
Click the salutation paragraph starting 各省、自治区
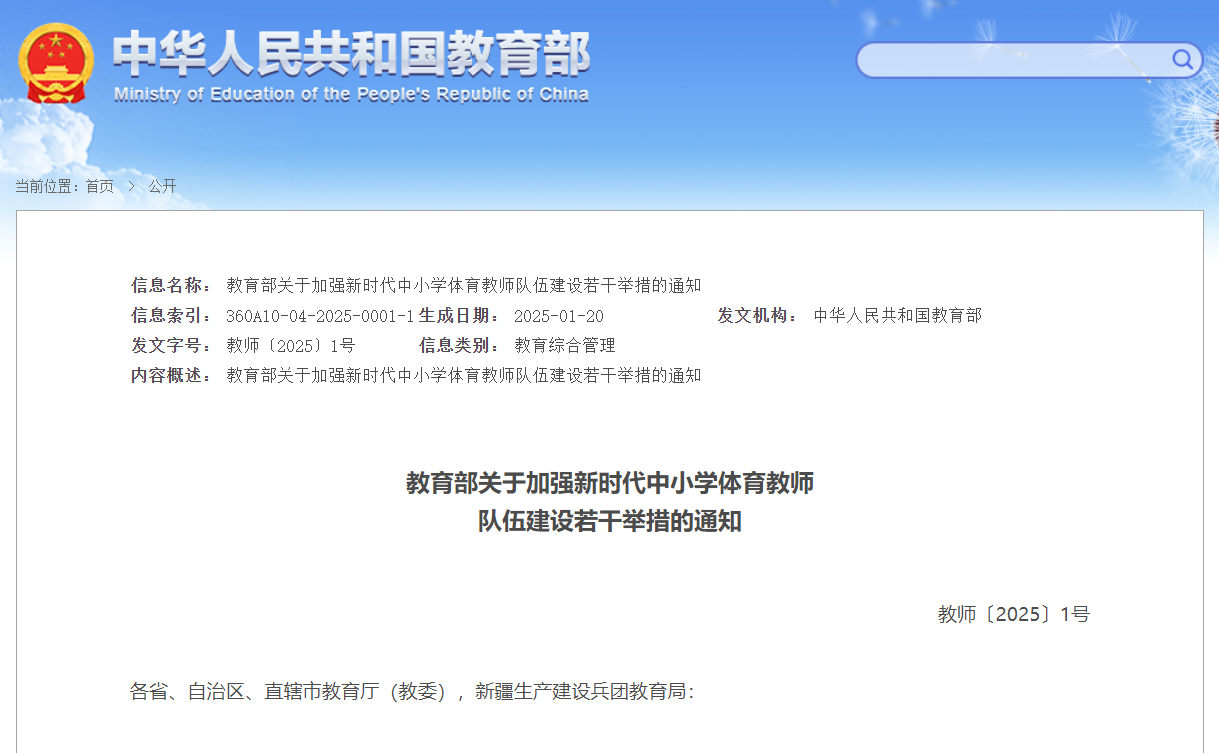[411, 691]
